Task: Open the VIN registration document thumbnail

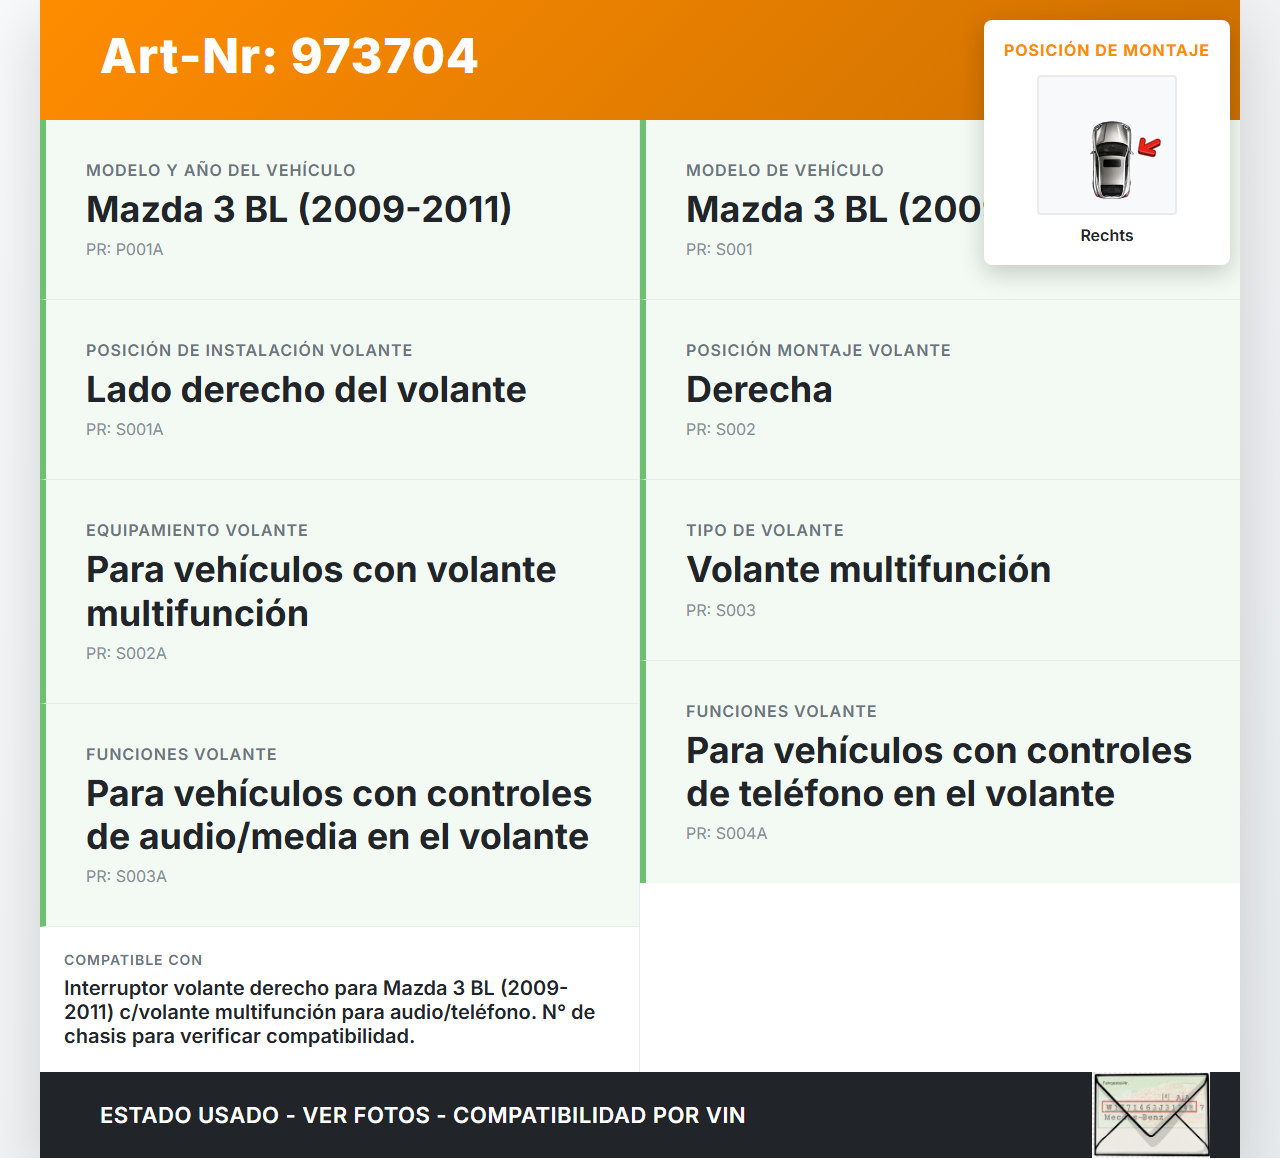Action: pos(1151,1114)
